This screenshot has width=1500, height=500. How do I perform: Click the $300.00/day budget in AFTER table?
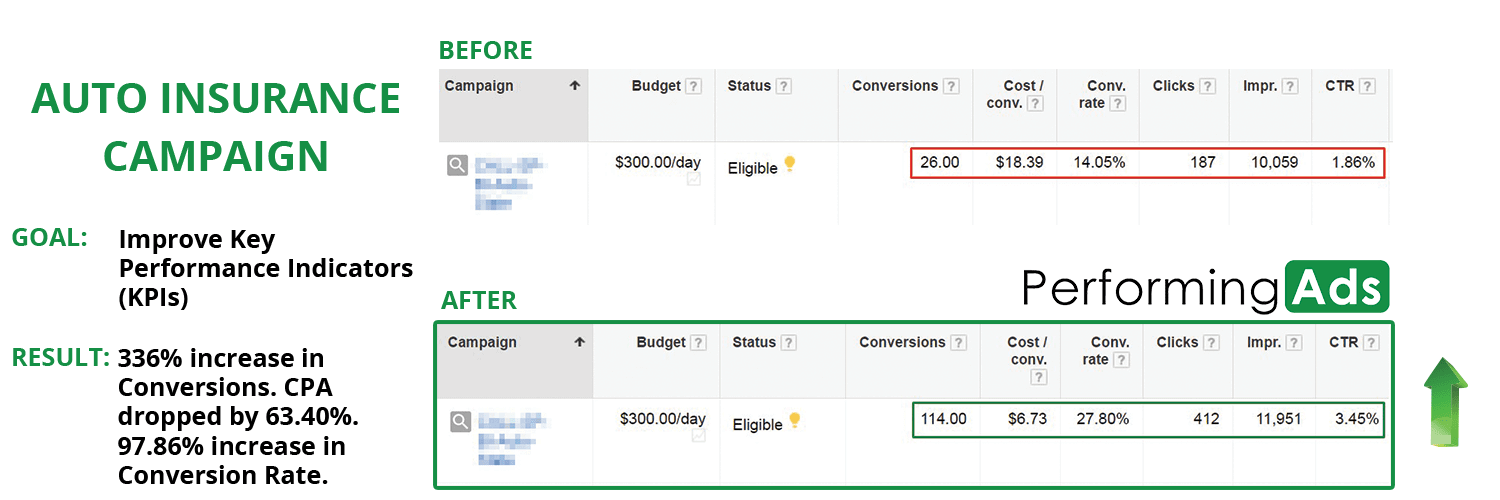[x=663, y=418]
